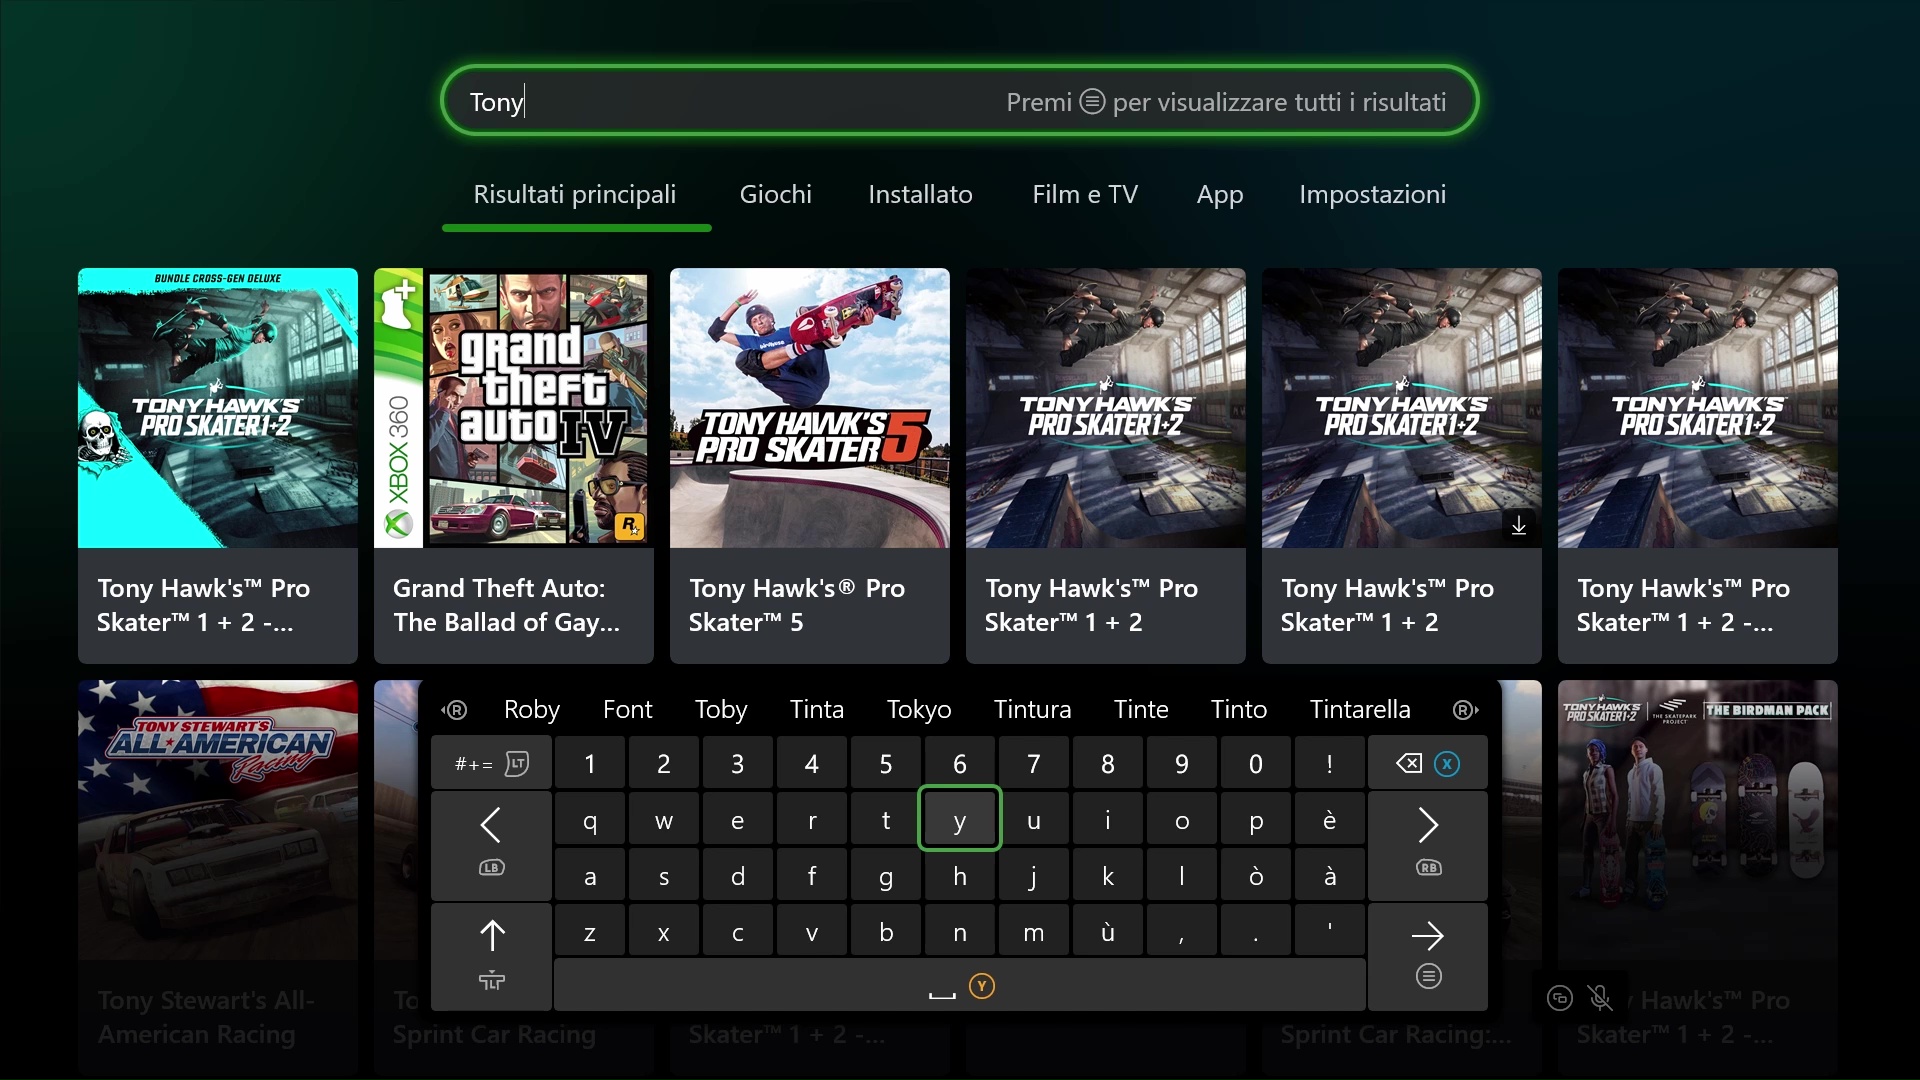The width and height of the screenshot is (1920, 1080).
Task: Tap the p key
Action: (x=1256, y=820)
